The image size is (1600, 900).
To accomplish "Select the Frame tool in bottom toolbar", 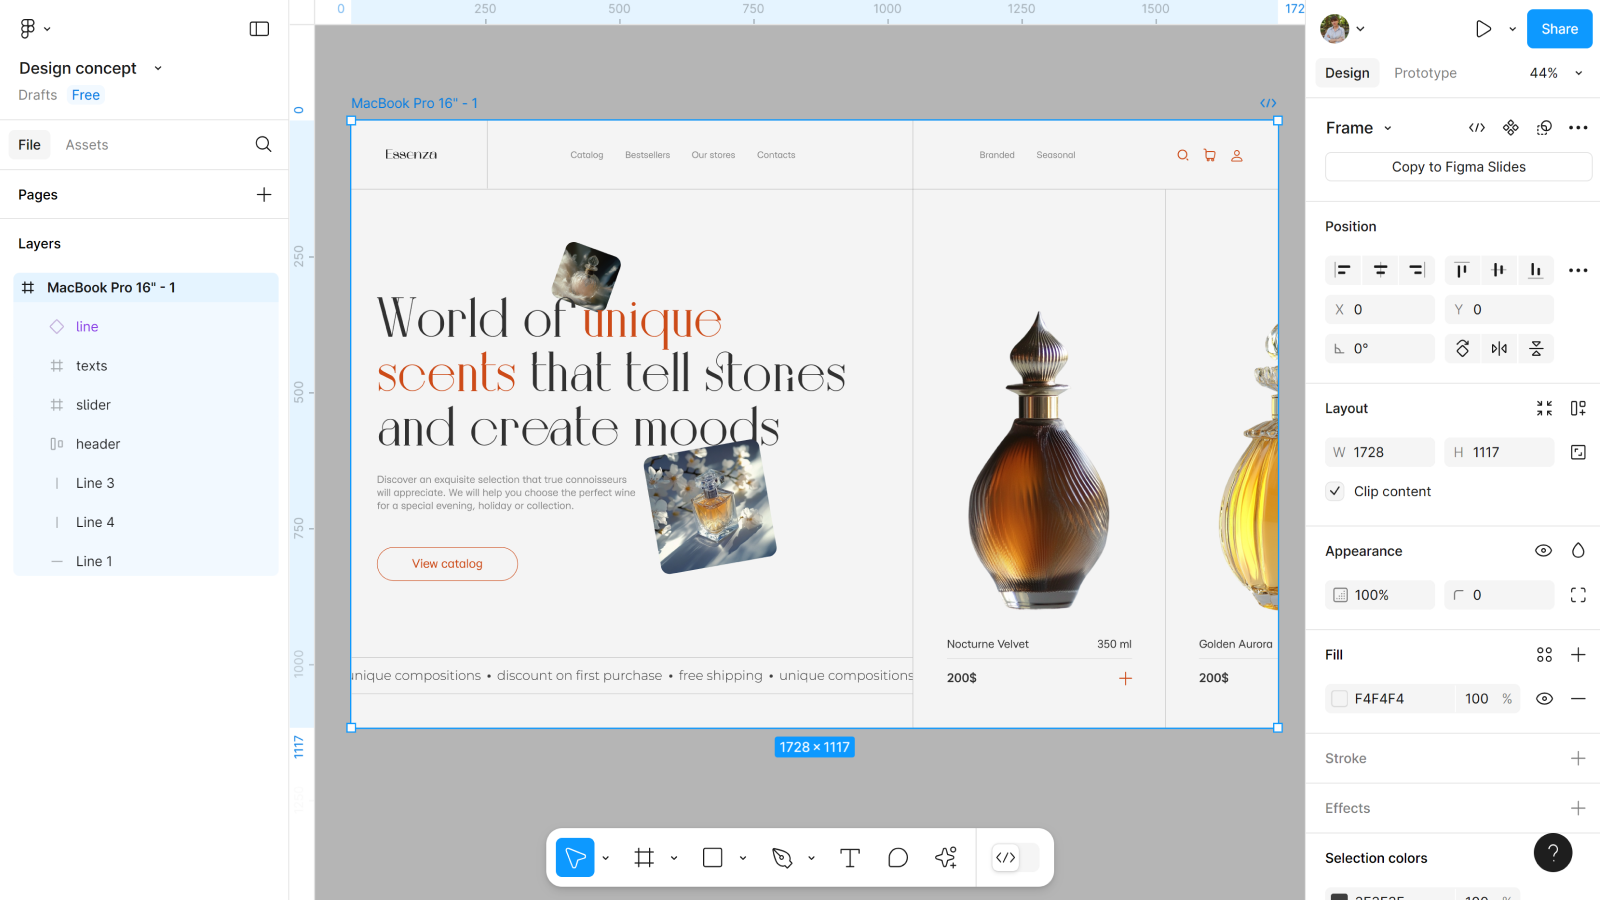I will click(644, 858).
